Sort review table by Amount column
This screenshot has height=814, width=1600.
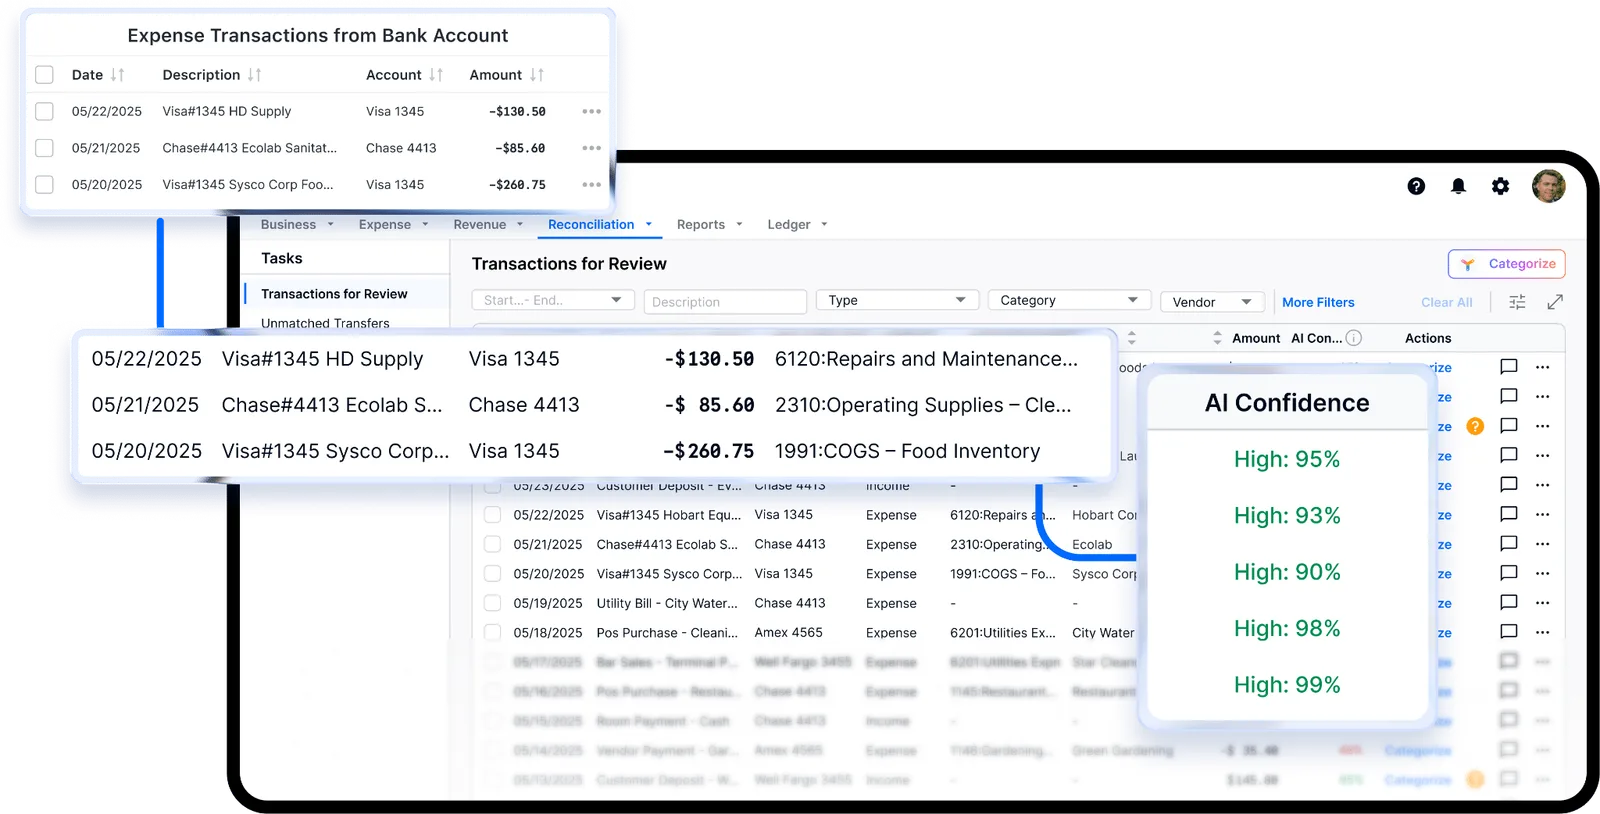tap(1217, 338)
